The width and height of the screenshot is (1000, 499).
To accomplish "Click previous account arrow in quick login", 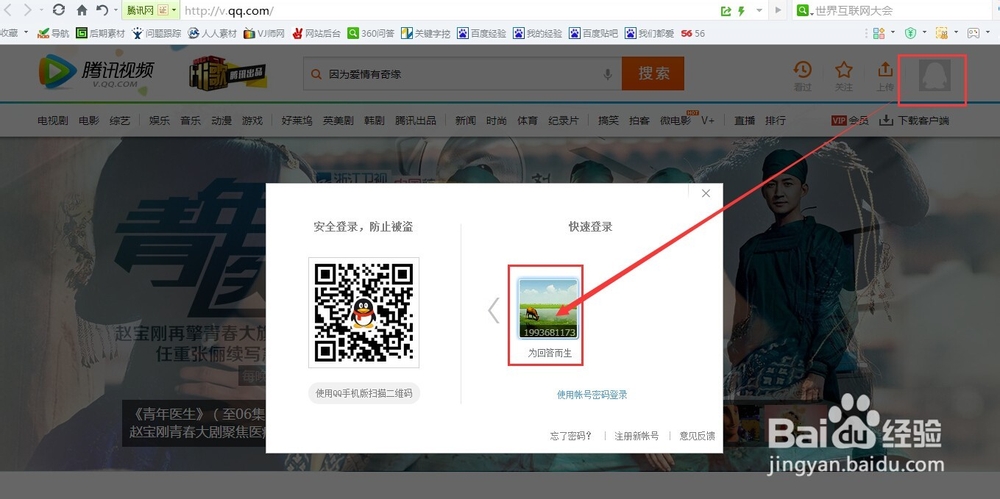I will pyautogui.click(x=493, y=311).
